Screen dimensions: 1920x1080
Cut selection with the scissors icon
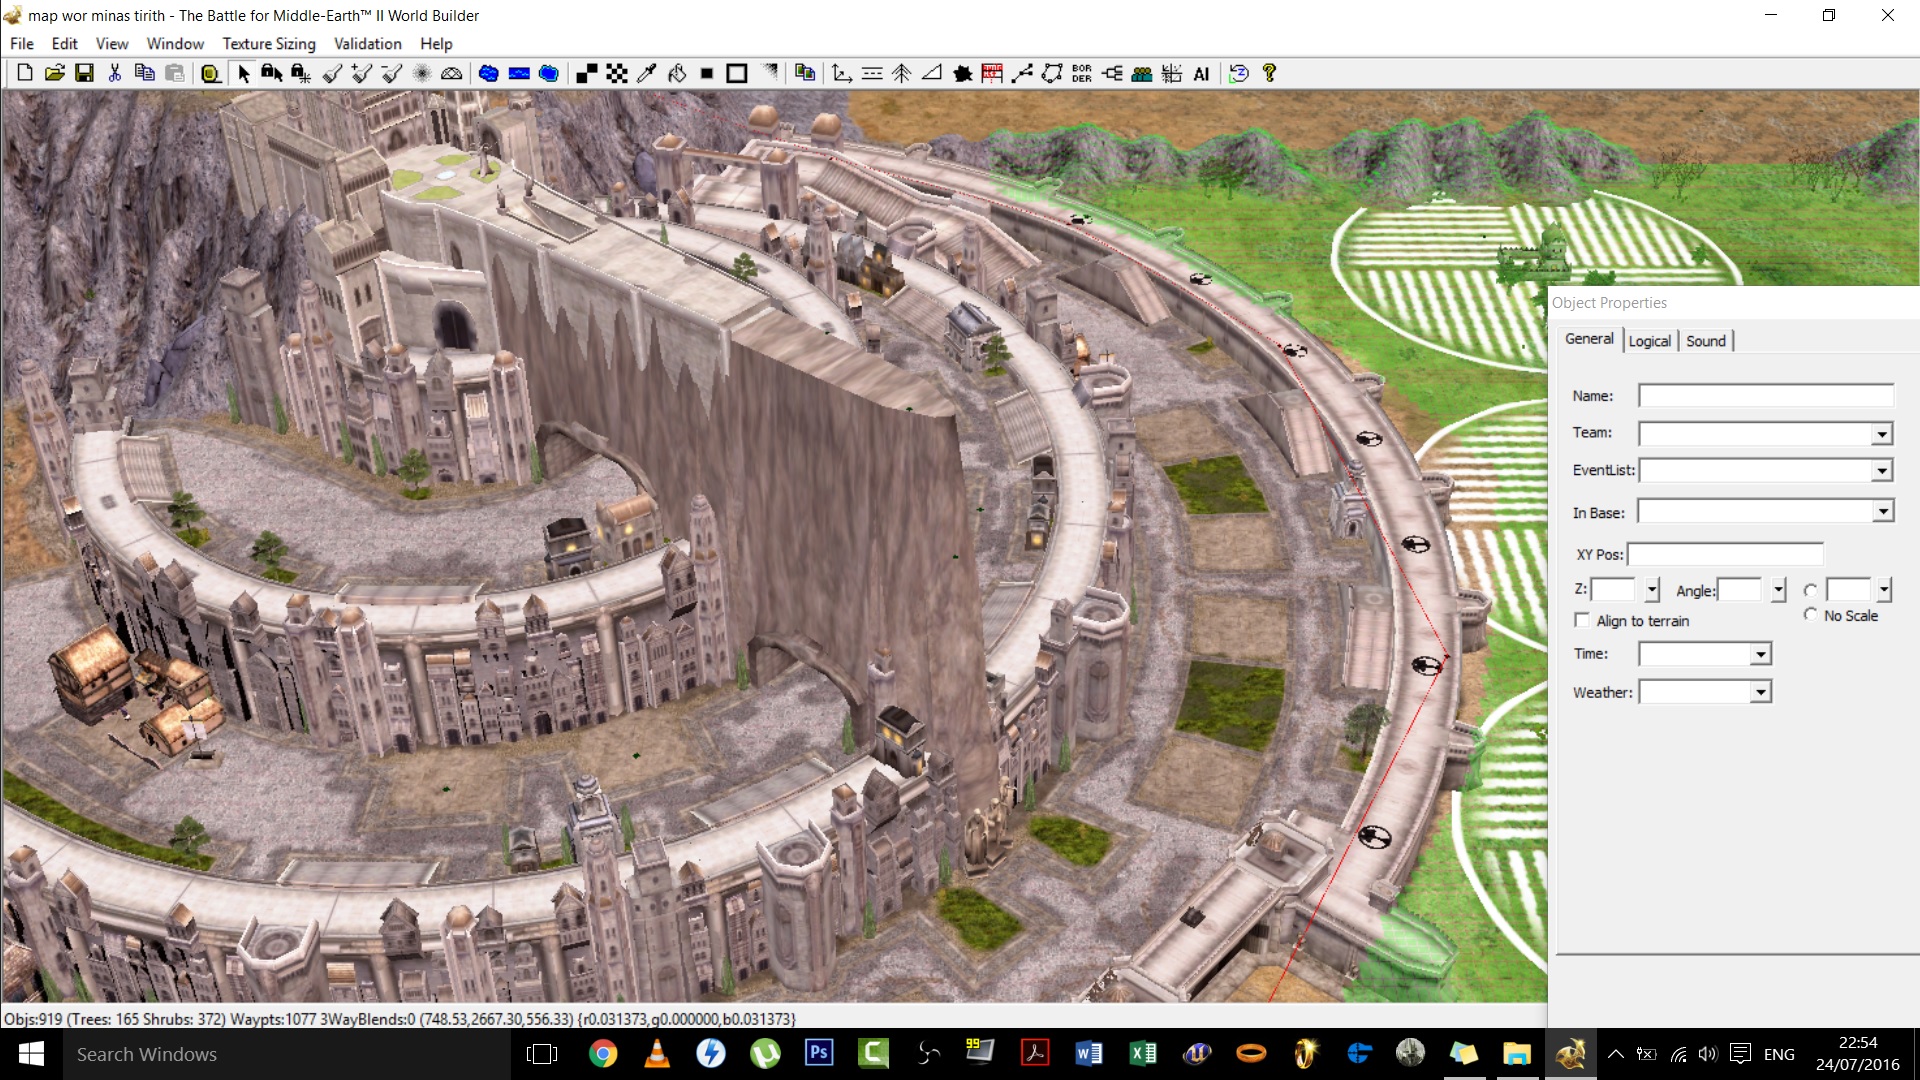pos(115,73)
